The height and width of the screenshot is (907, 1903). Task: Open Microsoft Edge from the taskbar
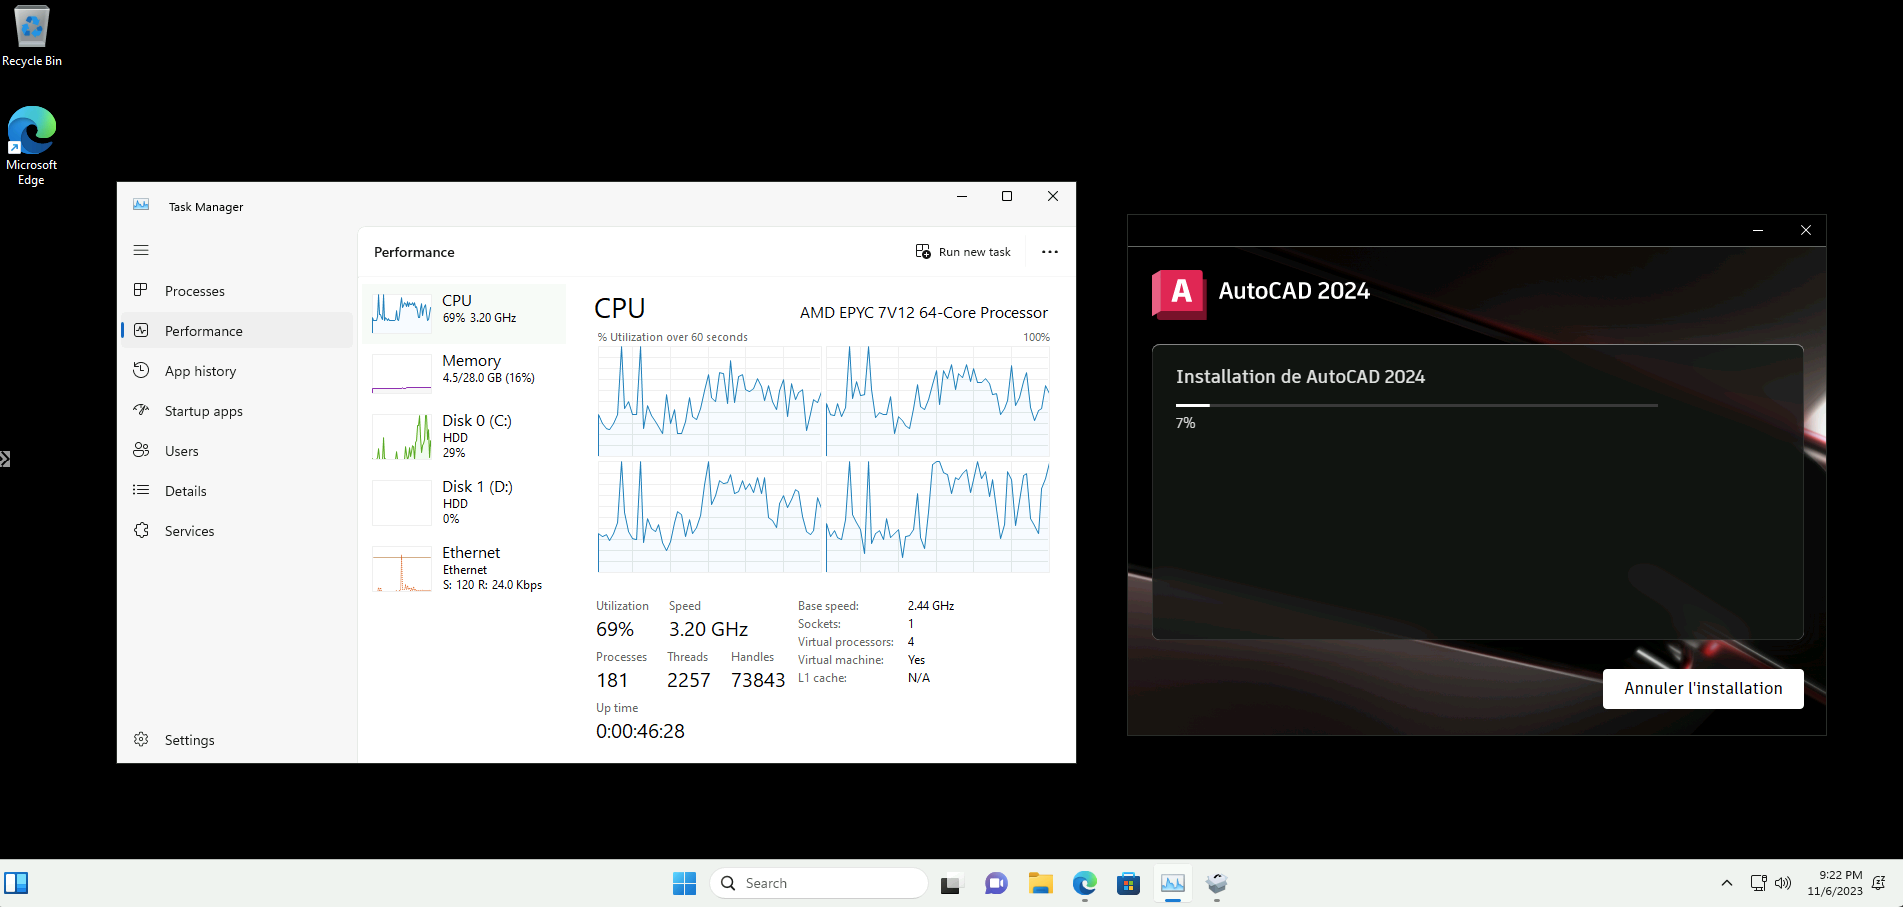[x=1085, y=883]
